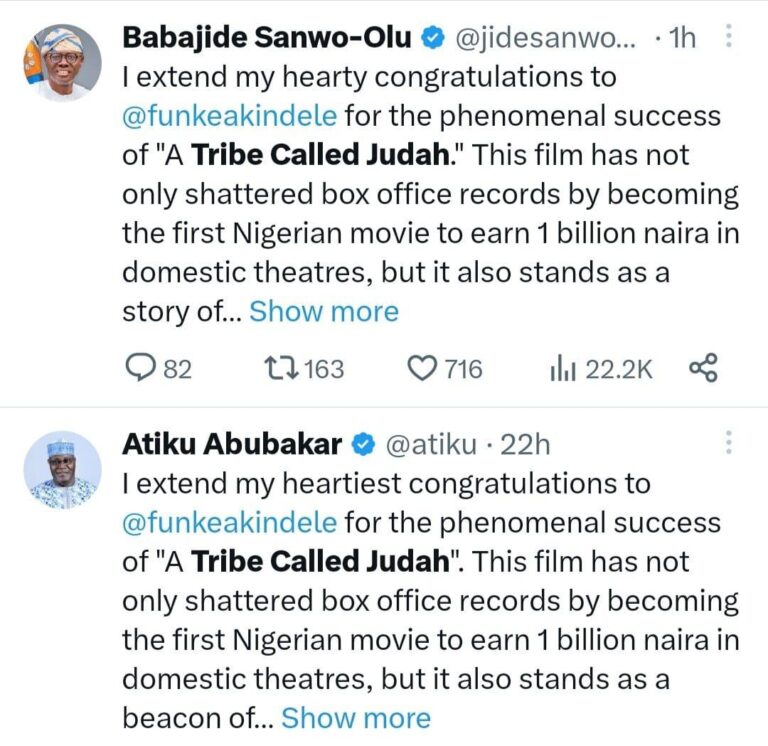
Task: Click Atiku Abubakar's verified badge
Action: [363, 445]
